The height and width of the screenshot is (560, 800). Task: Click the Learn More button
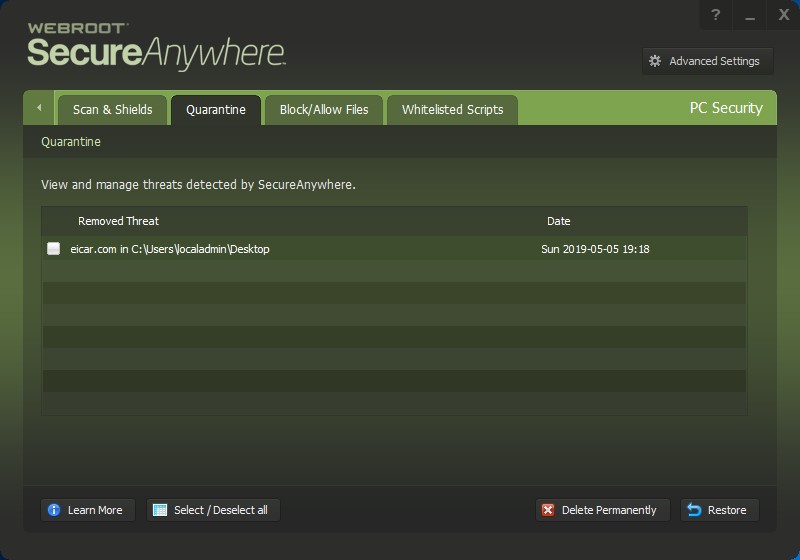click(x=88, y=510)
